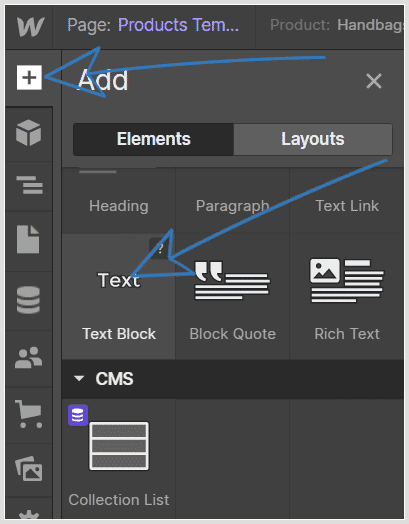409x524 pixels.
Task: Open the Settings gear icon
Action: pyautogui.click(x=29, y=515)
